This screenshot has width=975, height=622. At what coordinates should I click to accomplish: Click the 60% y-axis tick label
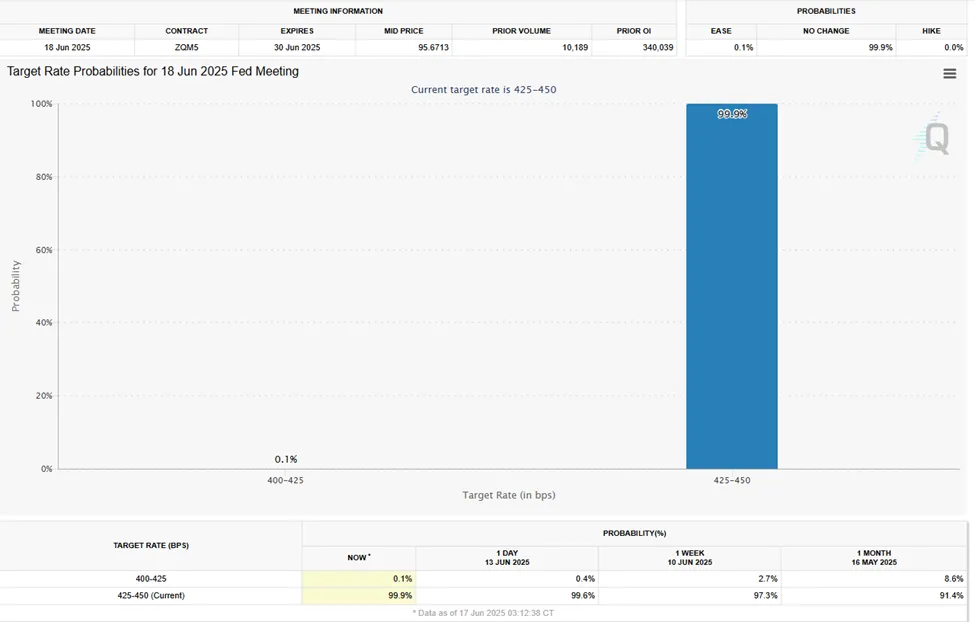44,250
